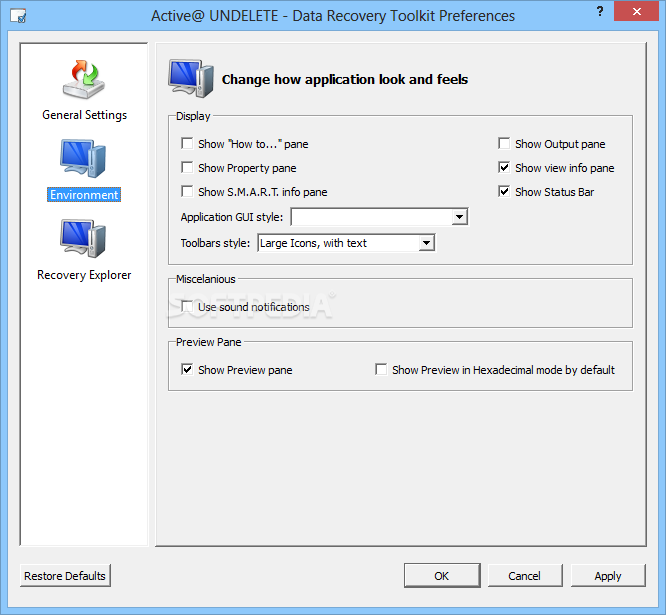Open the Recovery Explorer icon

83,238
